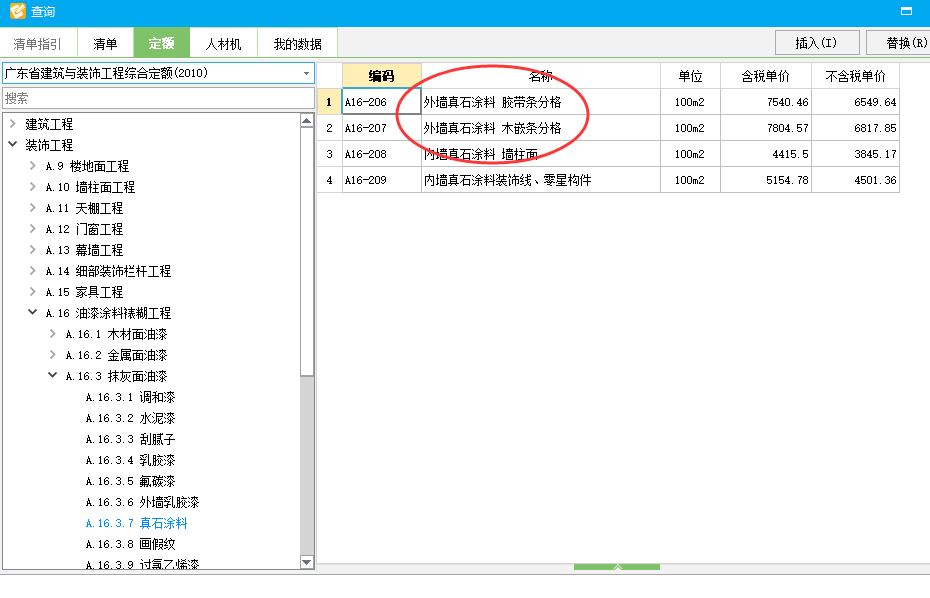This screenshot has width=930, height=598.
Task: Select code cell A16-207
Action: pyautogui.click(x=381, y=128)
